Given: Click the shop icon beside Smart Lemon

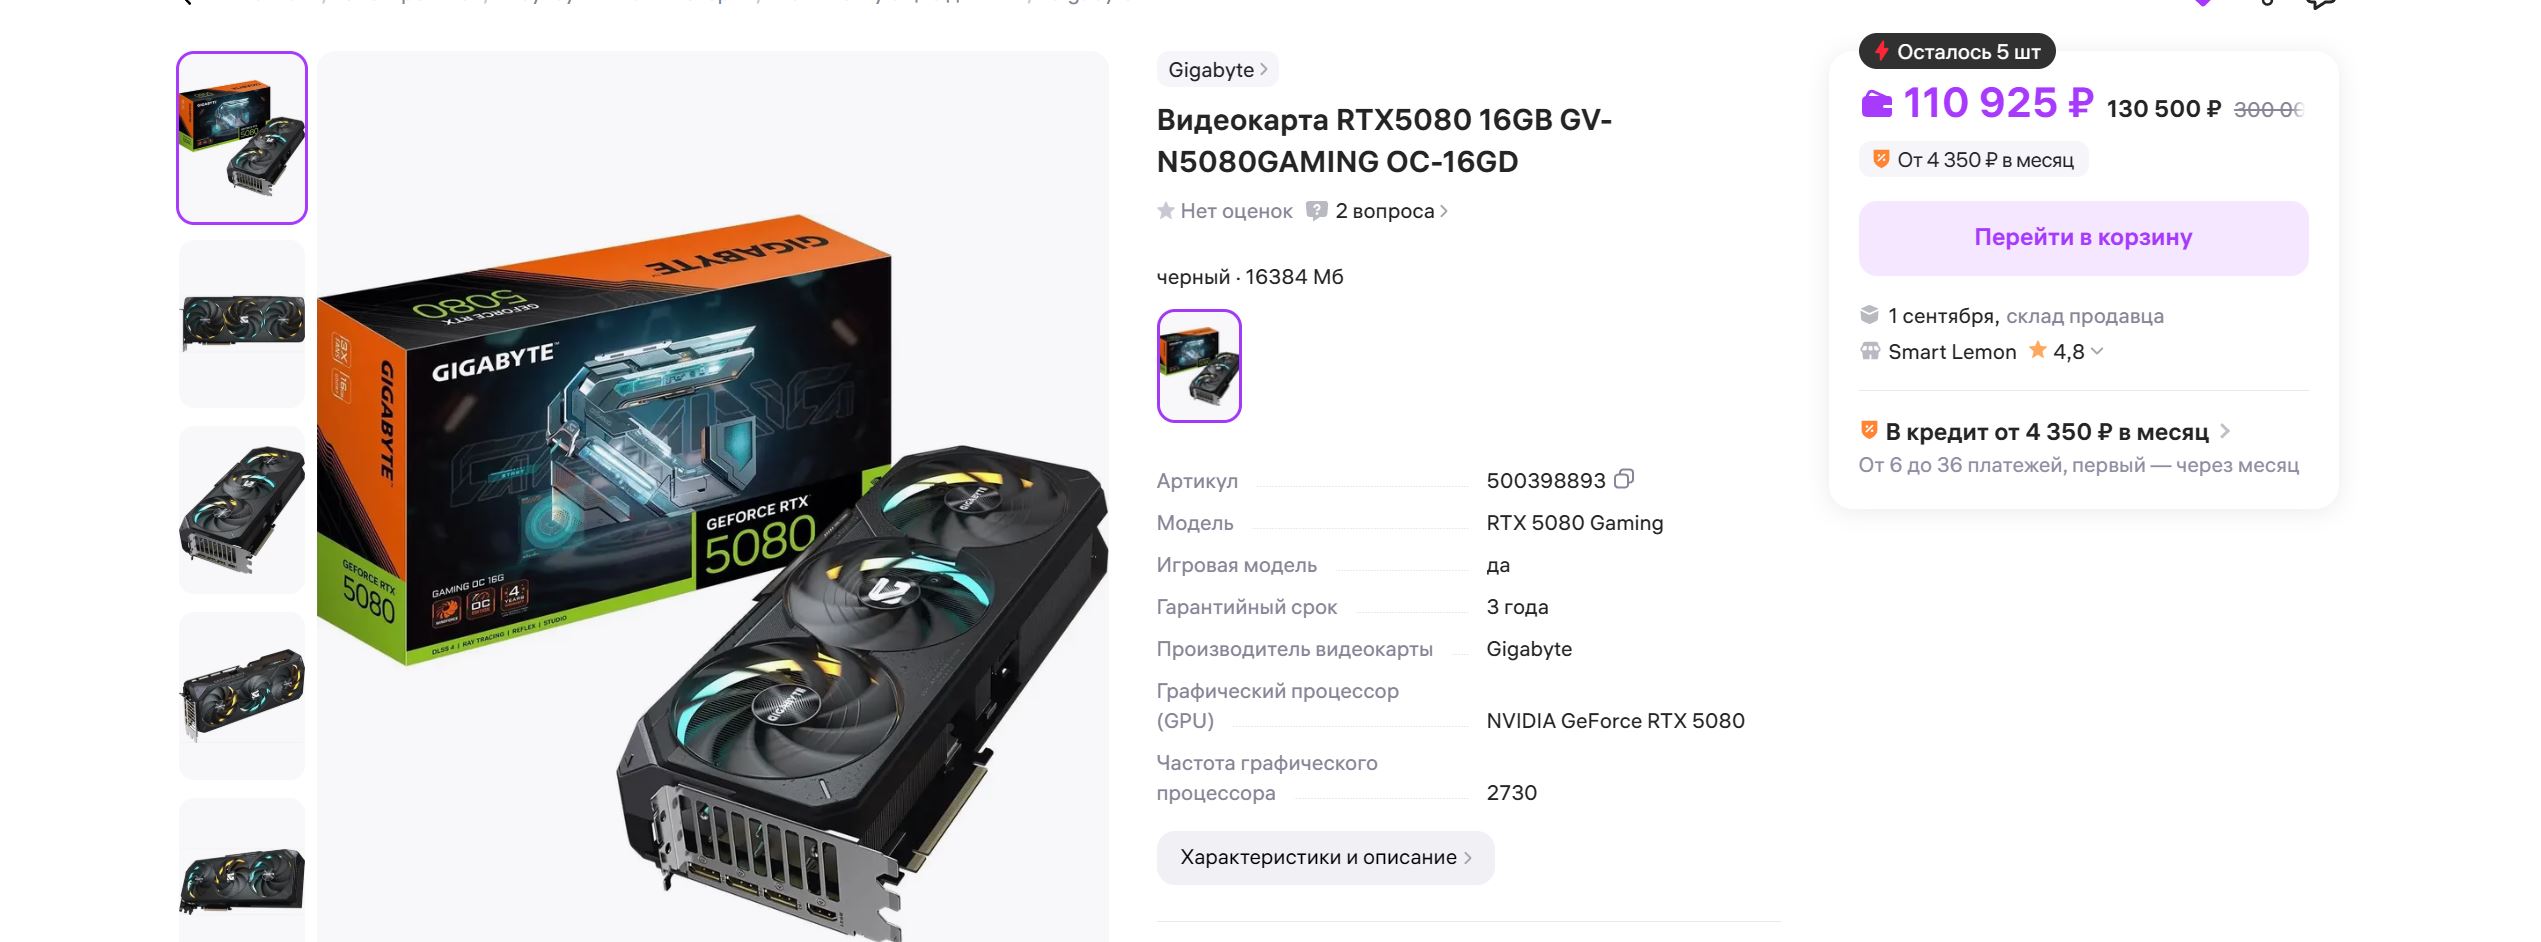Looking at the screenshot, I should coord(1869,351).
